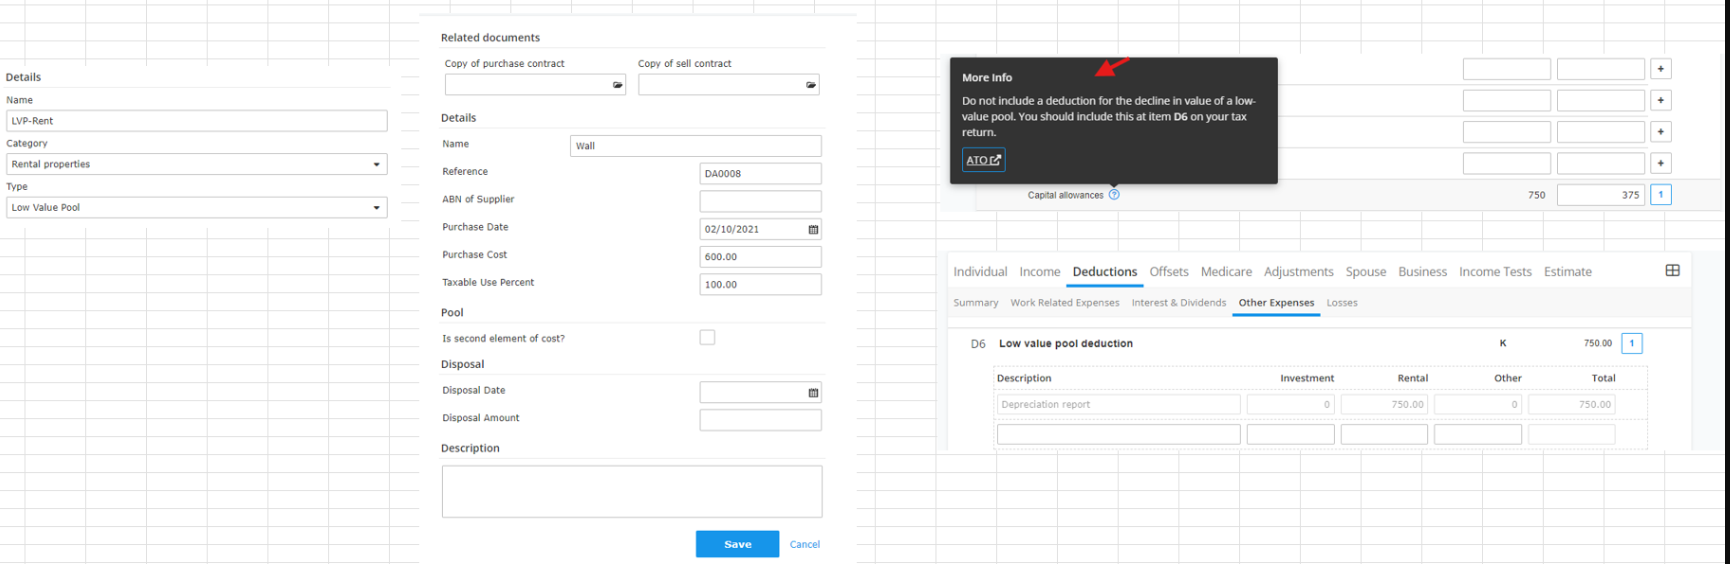
Task: Click the Depreciation report description field
Action: pos(1118,405)
